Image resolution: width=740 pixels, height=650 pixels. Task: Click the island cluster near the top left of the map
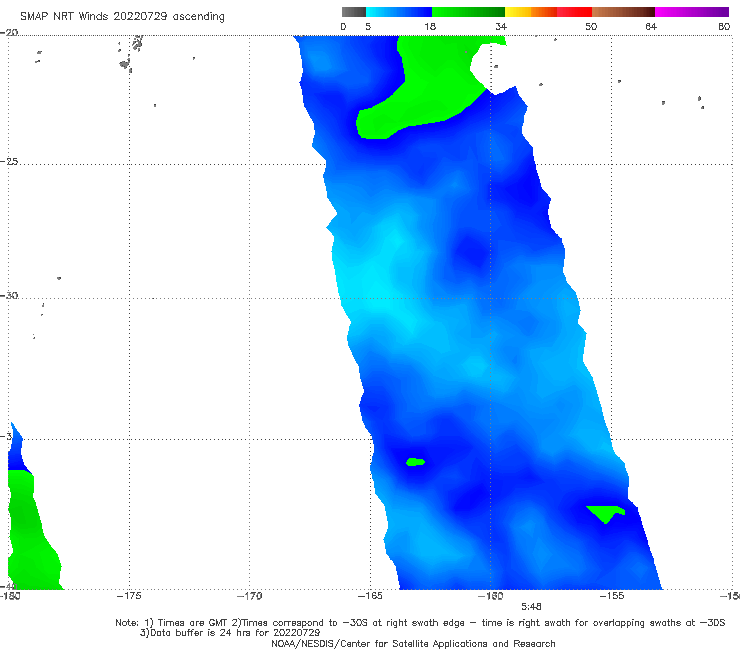pyautogui.click(x=131, y=54)
